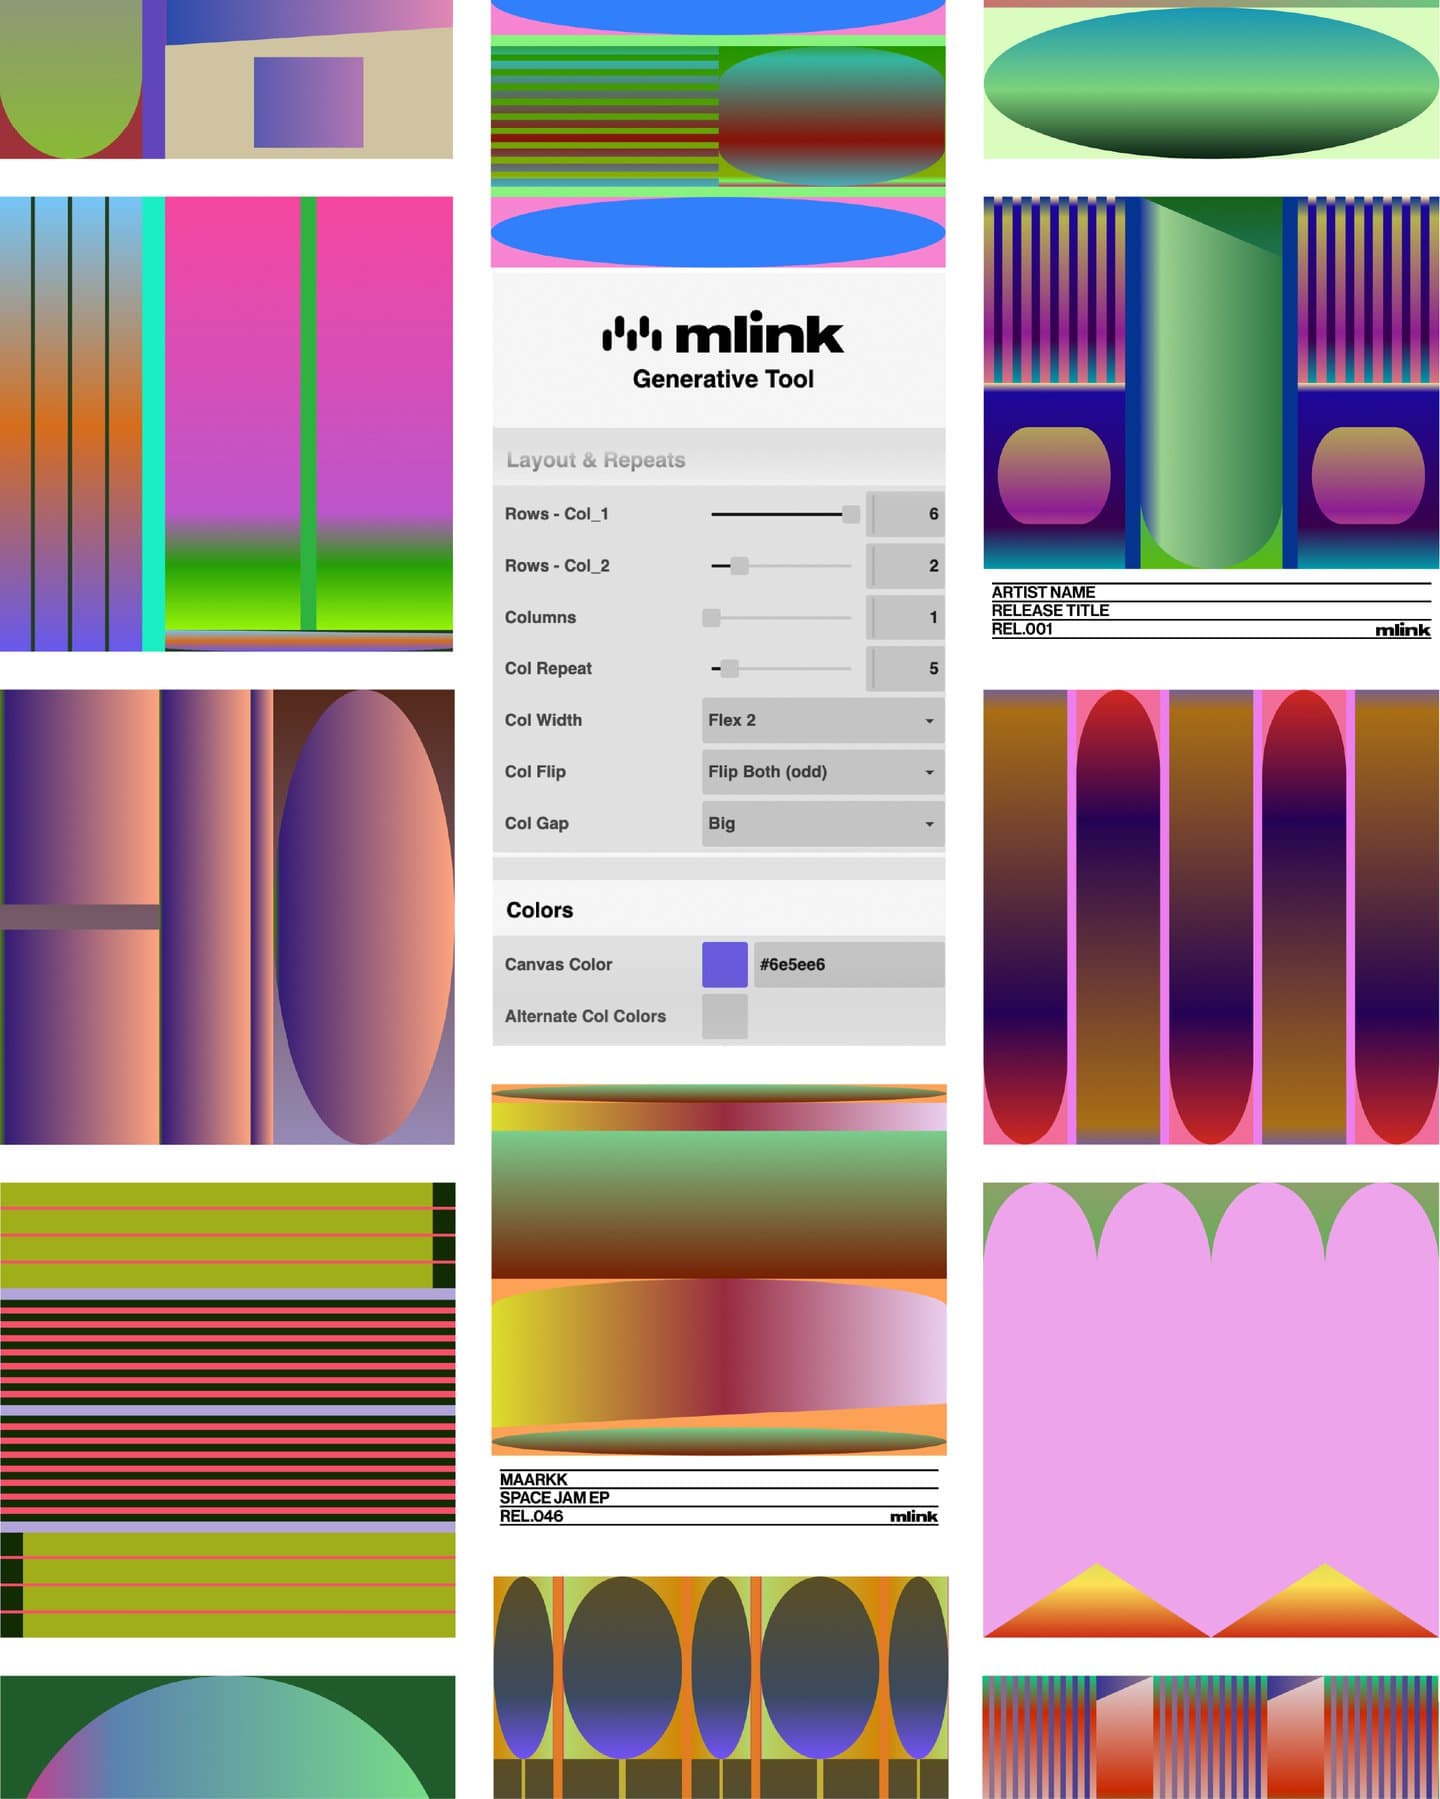Open the Col Width dropdown set to Flex 2
The width and height of the screenshot is (1440, 1799).
(x=823, y=720)
